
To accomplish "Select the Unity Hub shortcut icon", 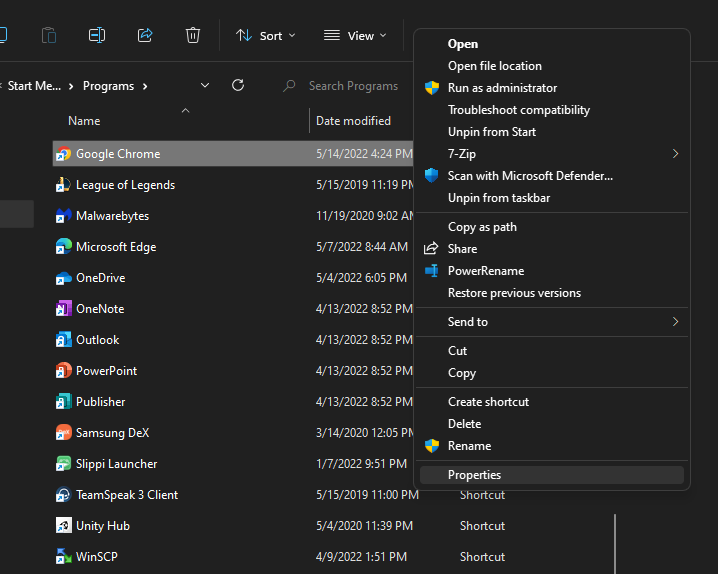I will (63, 525).
